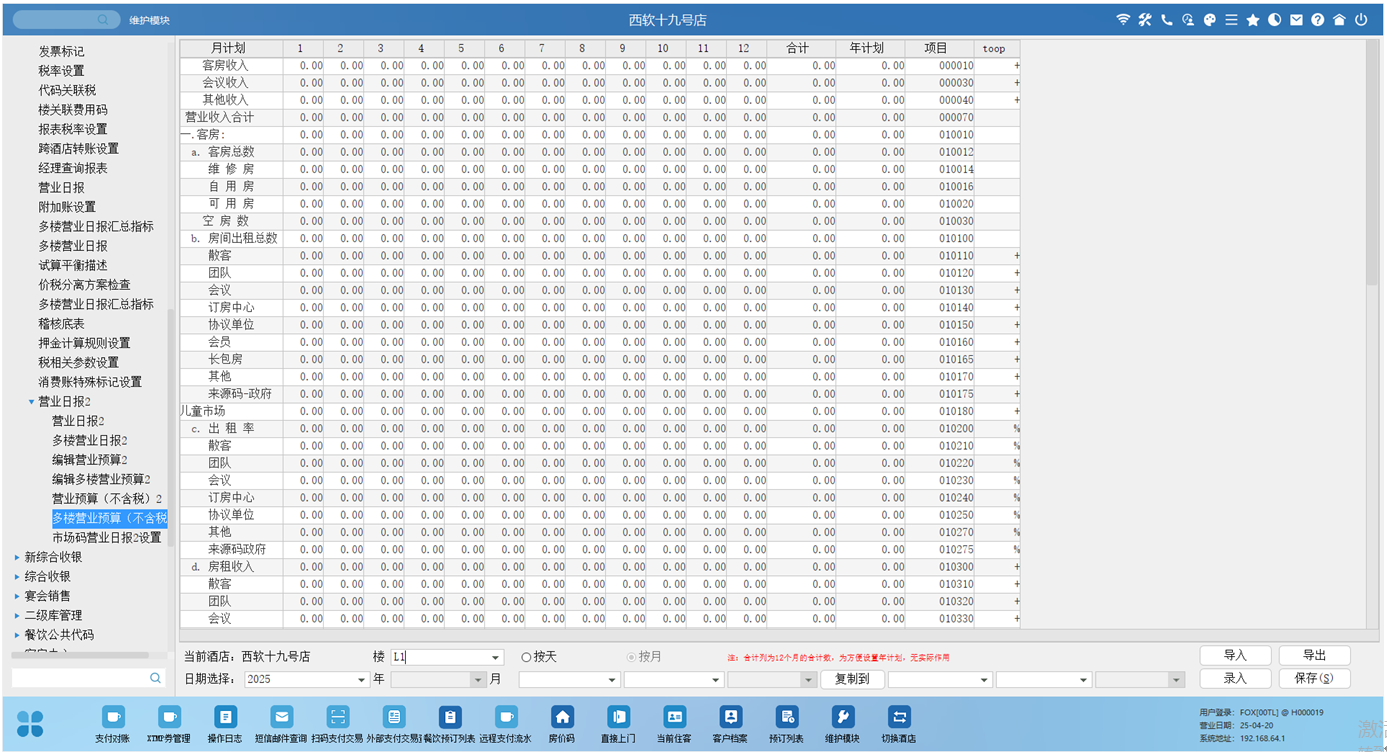
Task: Select the 按天 radio button
Action: point(526,657)
